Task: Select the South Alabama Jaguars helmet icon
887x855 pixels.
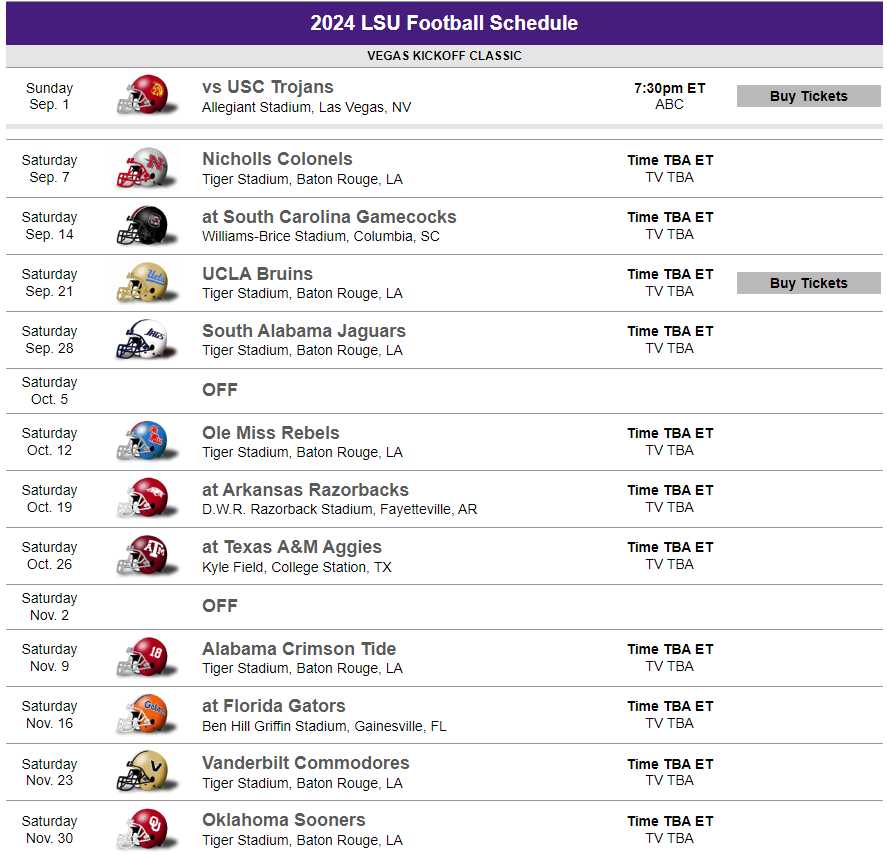Action: click(x=141, y=340)
